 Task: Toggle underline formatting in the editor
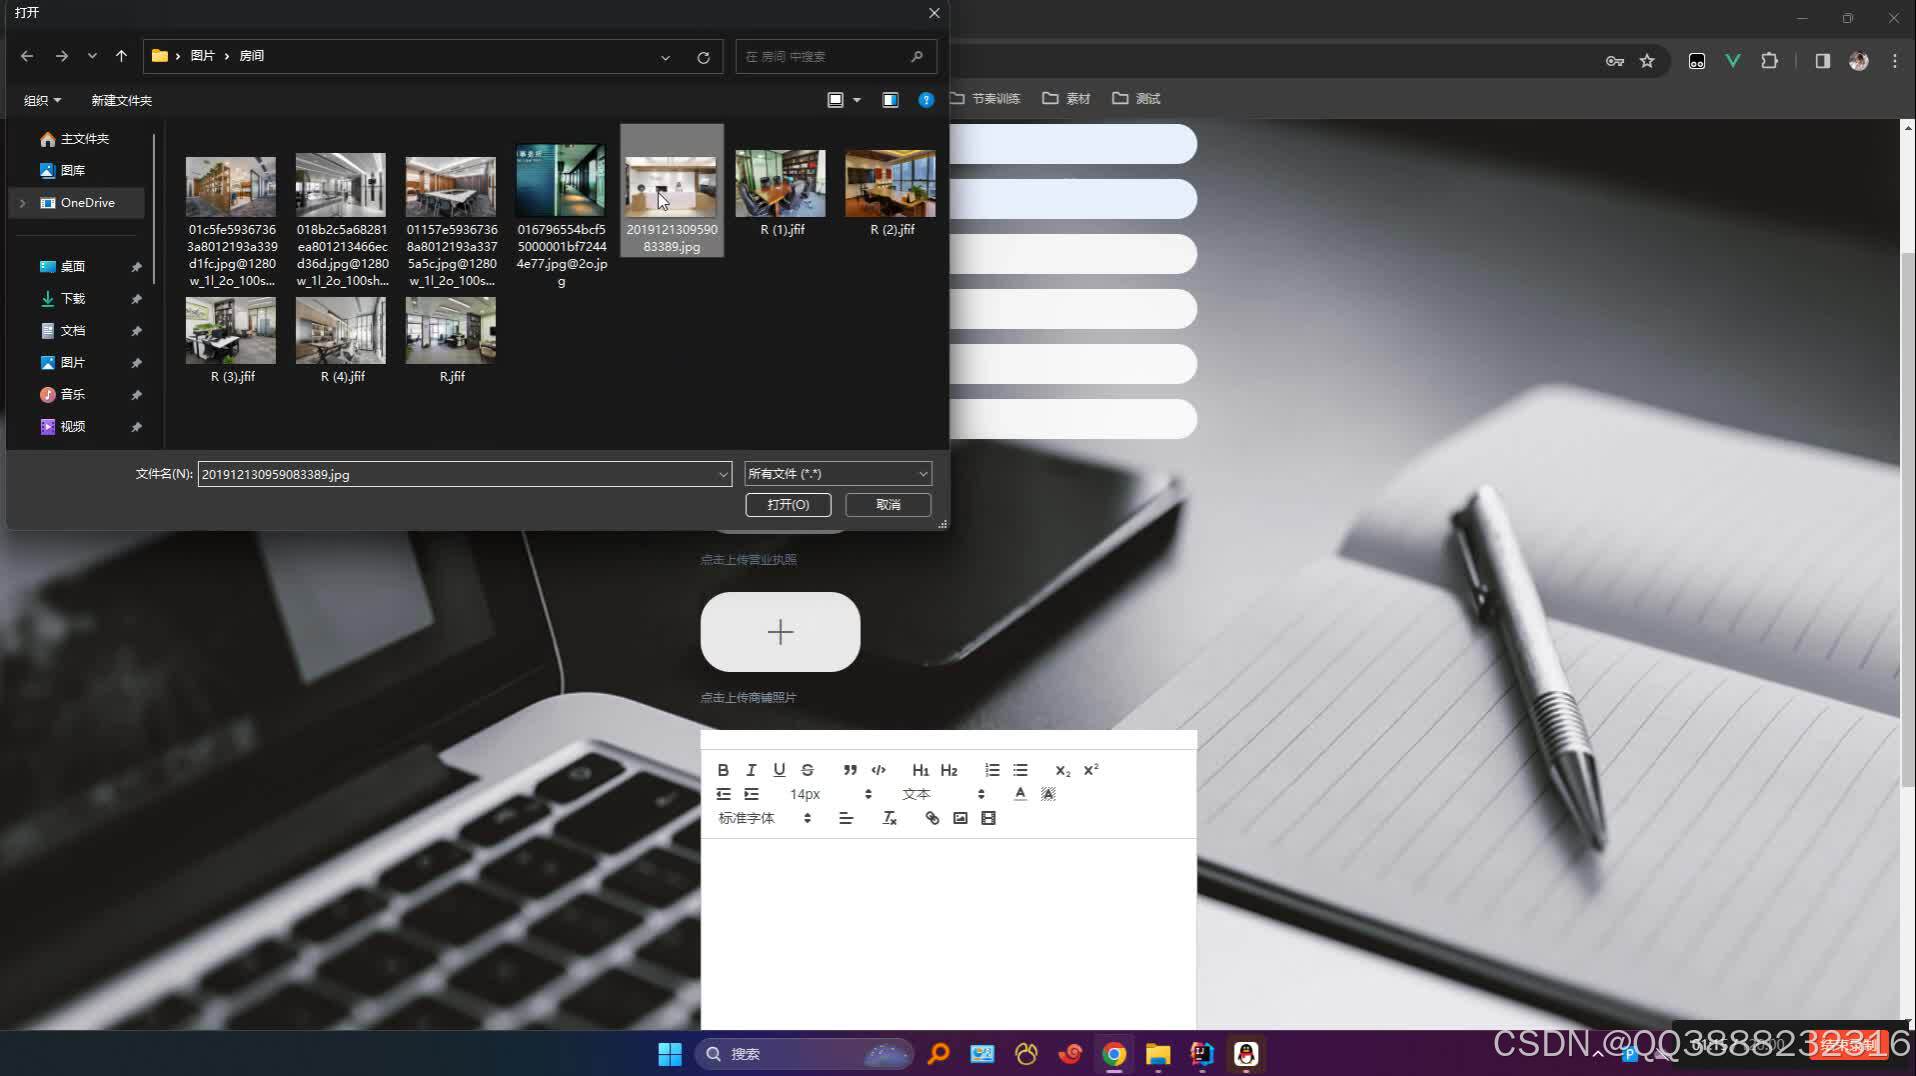[x=779, y=770]
